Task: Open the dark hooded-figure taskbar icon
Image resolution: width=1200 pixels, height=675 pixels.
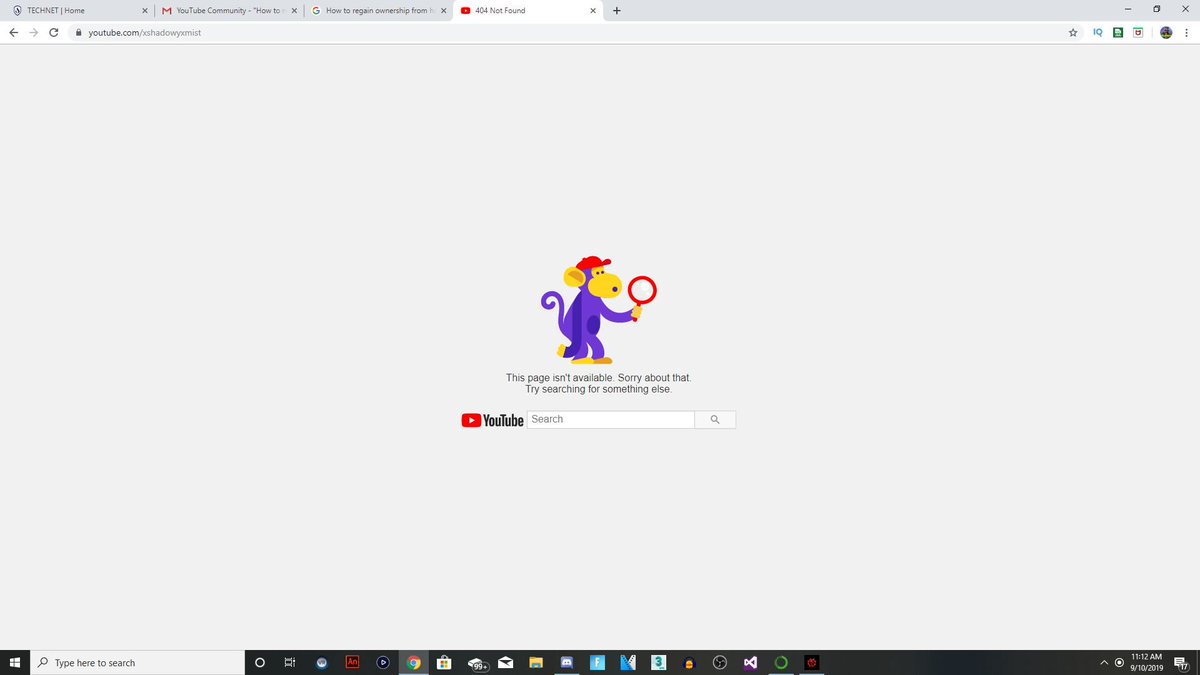Action: pos(688,662)
